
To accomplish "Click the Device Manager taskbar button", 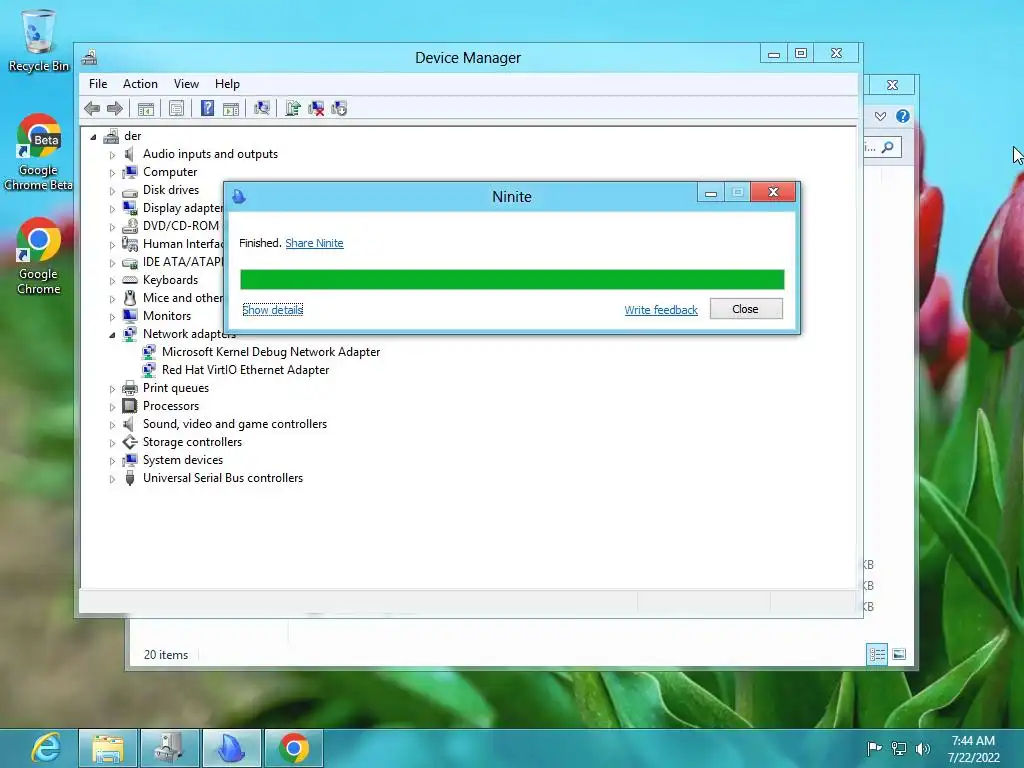I will 169,748.
